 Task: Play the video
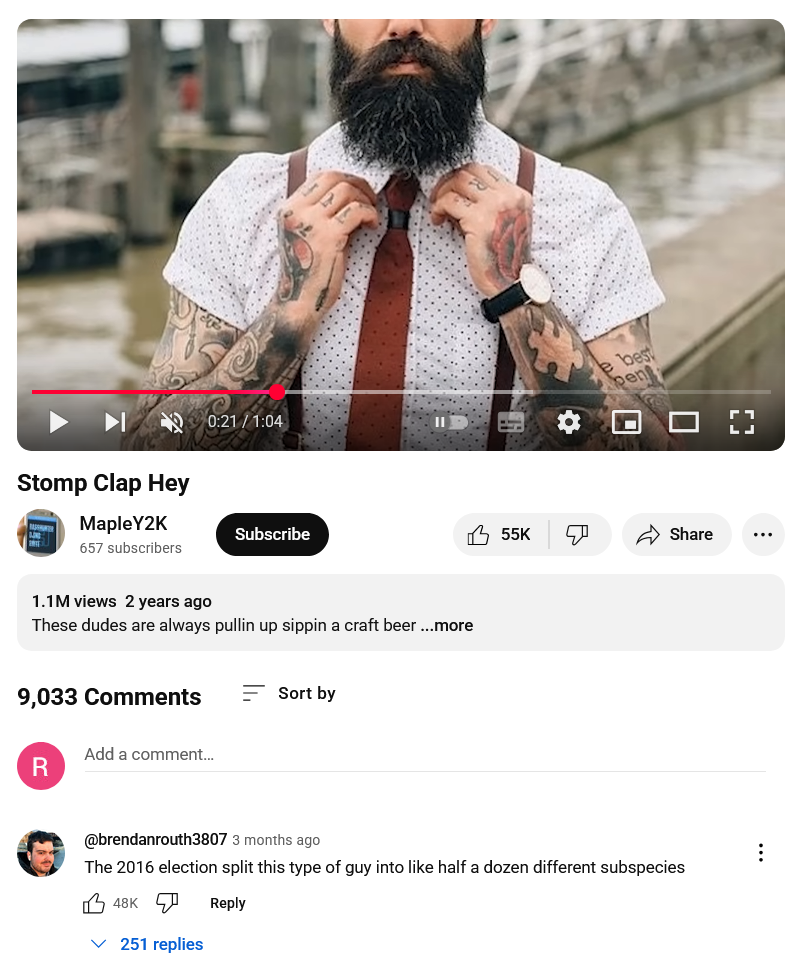click(x=58, y=422)
